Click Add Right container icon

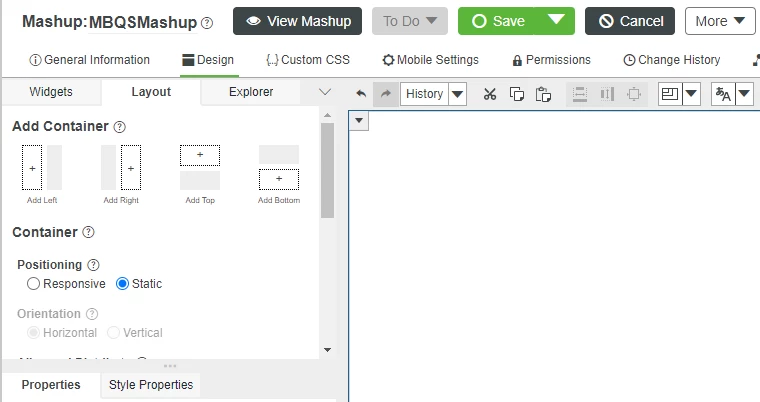121,167
